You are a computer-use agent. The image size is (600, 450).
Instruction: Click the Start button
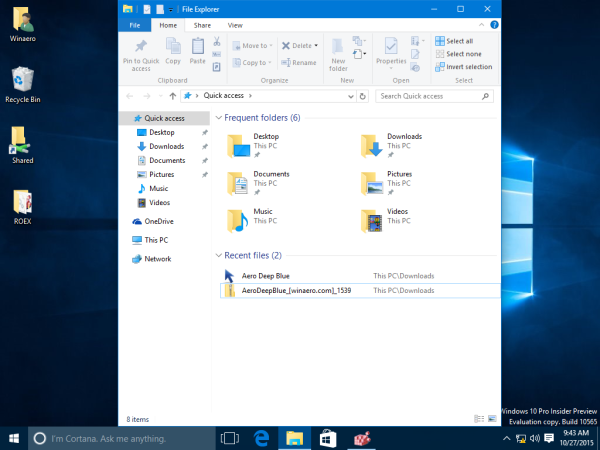tap(14, 439)
